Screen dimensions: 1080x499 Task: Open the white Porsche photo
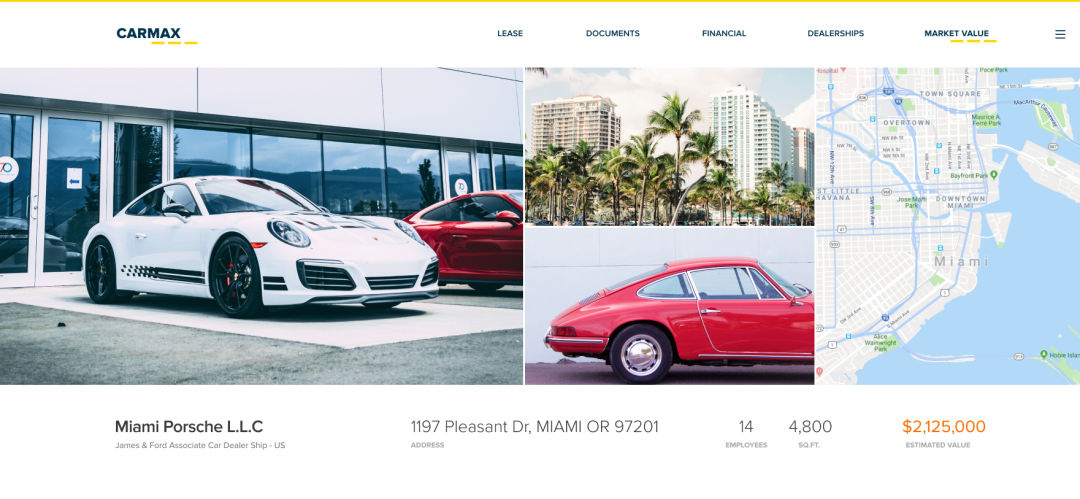point(261,226)
